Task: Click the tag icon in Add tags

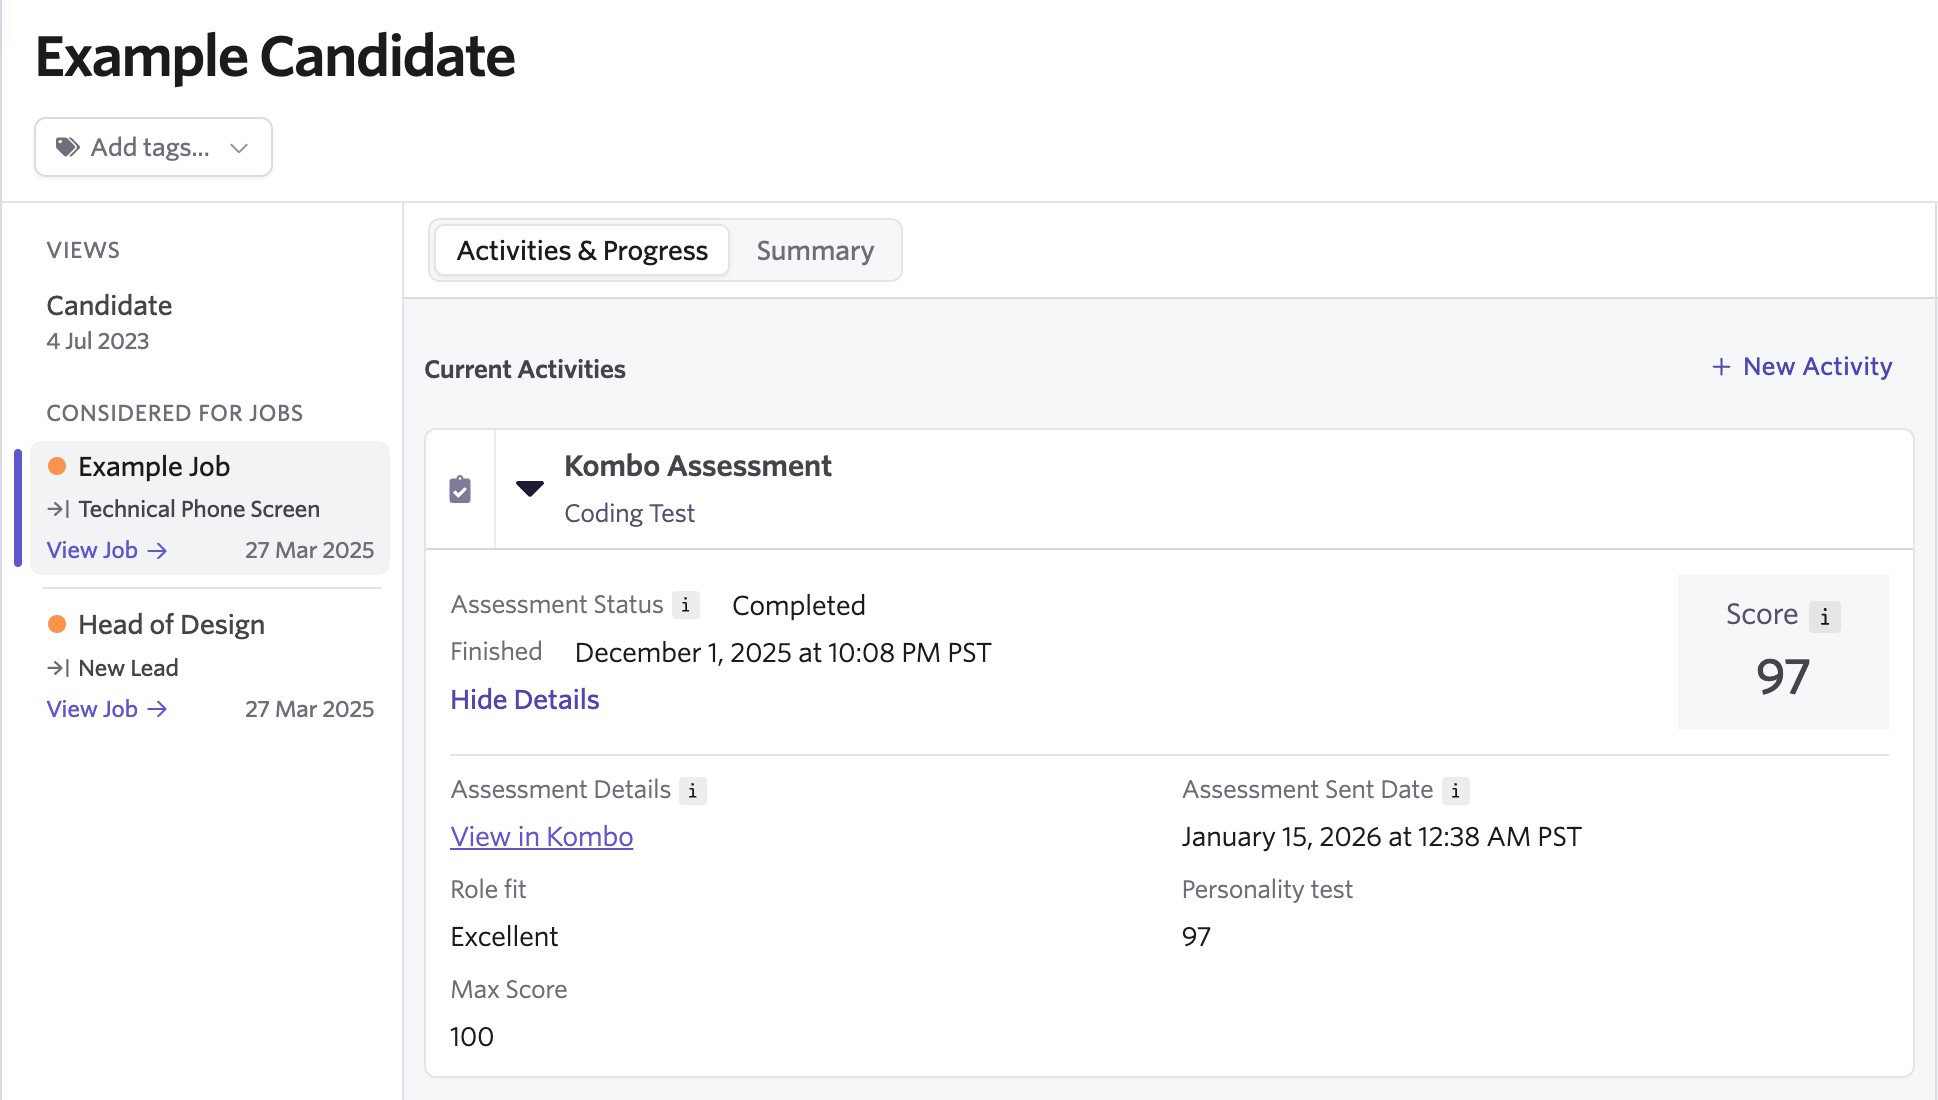Action: point(67,147)
